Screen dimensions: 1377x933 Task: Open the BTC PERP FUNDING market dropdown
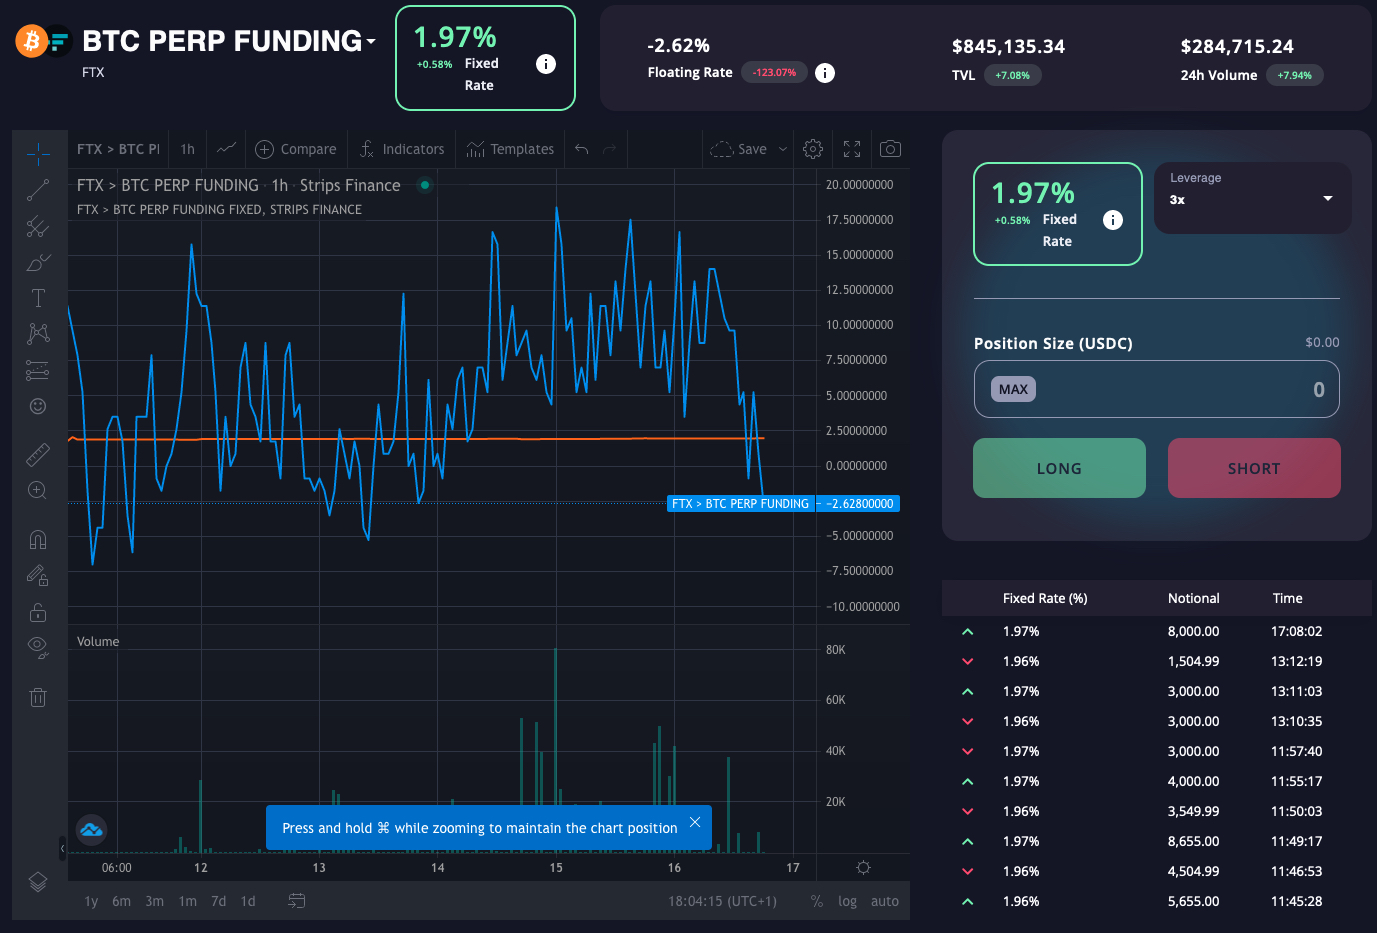pyautogui.click(x=371, y=41)
